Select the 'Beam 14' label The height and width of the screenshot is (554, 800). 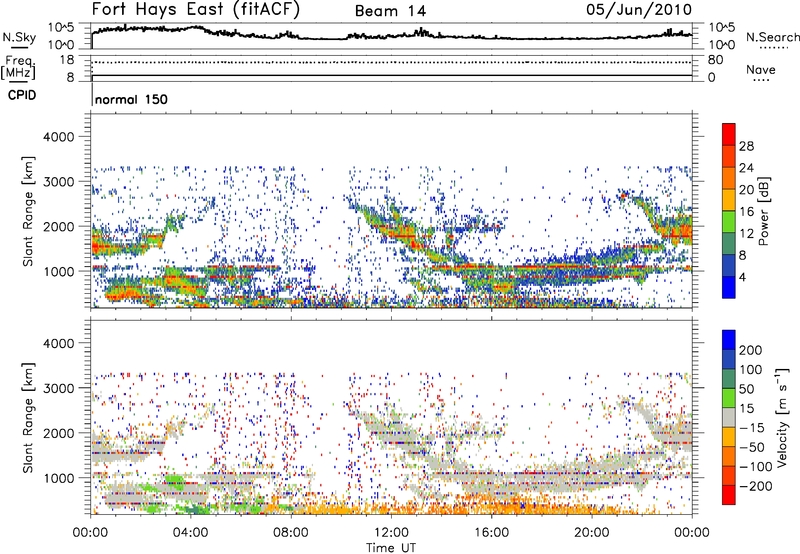pyautogui.click(x=390, y=11)
